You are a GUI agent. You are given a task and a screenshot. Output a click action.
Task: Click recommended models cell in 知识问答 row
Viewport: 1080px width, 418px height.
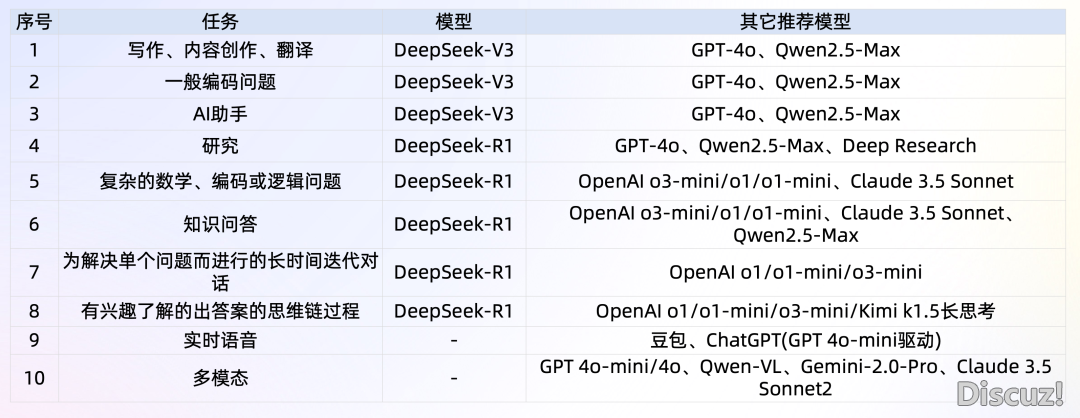tap(796, 224)
